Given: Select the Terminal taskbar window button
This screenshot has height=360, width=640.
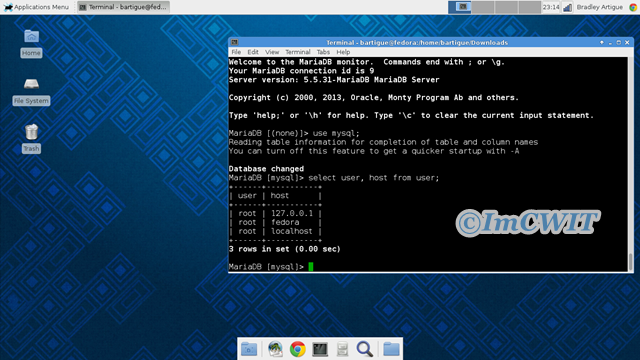Looking at the screenshot, I should tap(123, 7).
